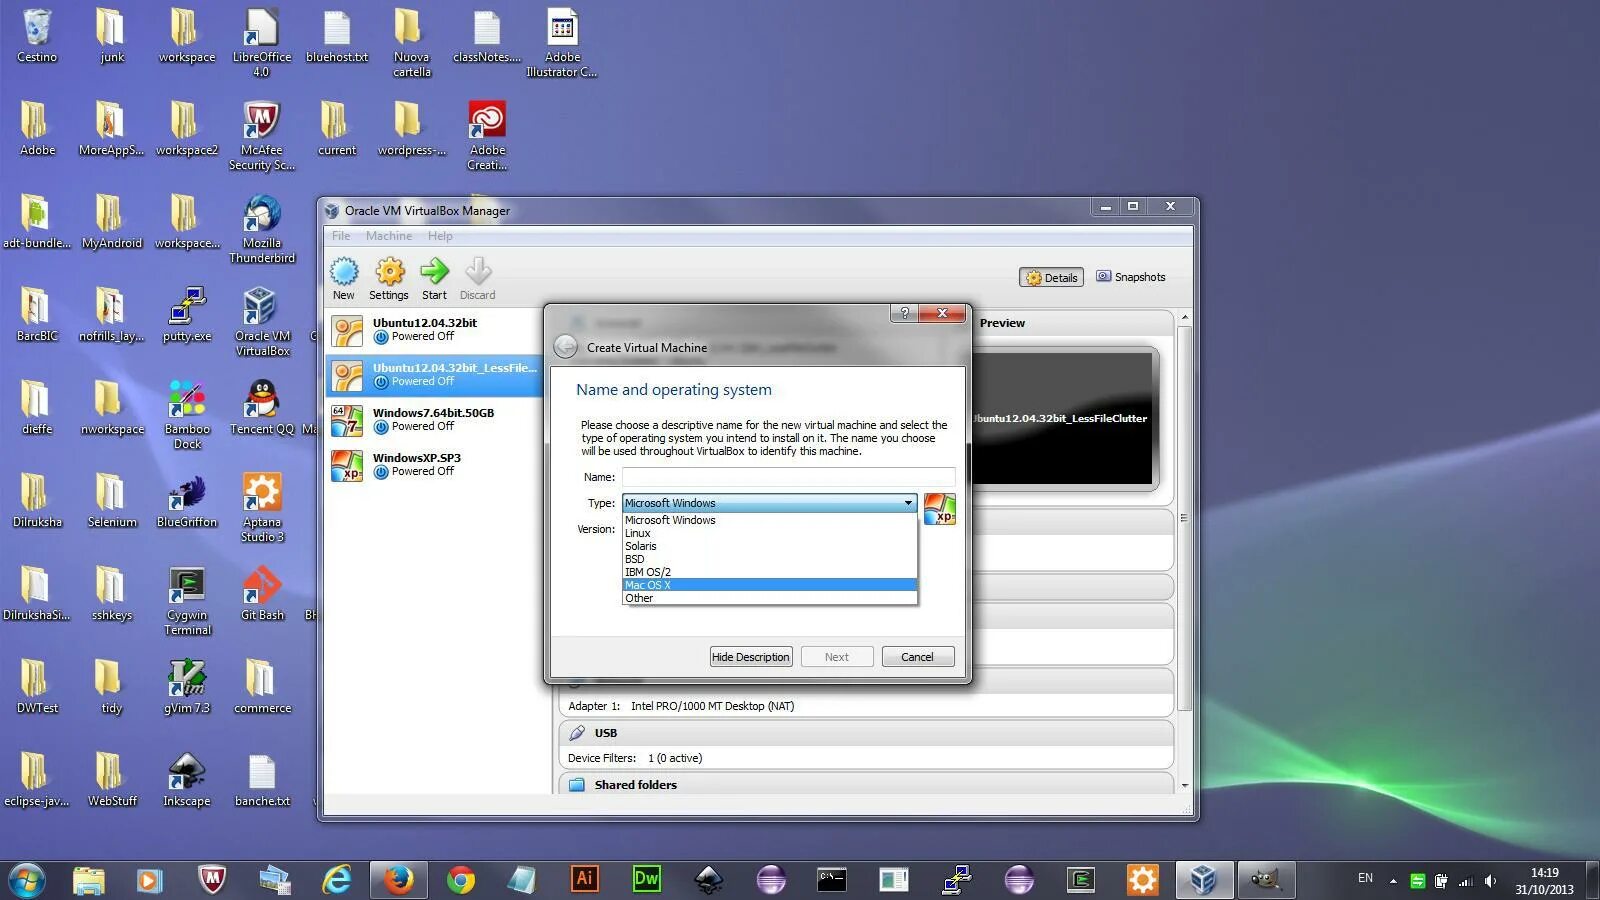
Task: Click the Windows Start orb
Action: (27, 879)
